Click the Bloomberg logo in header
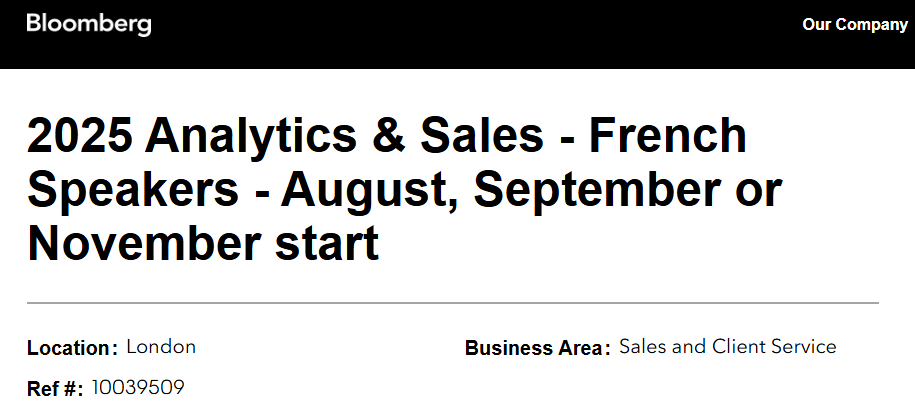Viewport: 915px width, 417px height. point(89,25)
